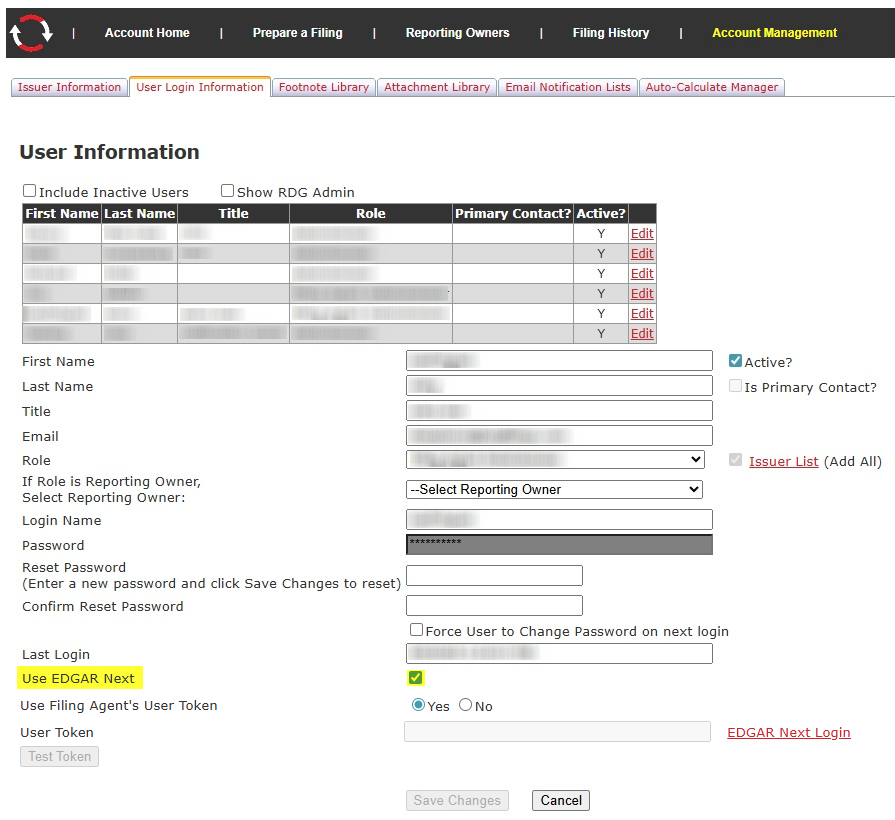Check the Show RDG Admin box
Image resolution: width=895 pixels, height=820 pixels.
(228, 191)
